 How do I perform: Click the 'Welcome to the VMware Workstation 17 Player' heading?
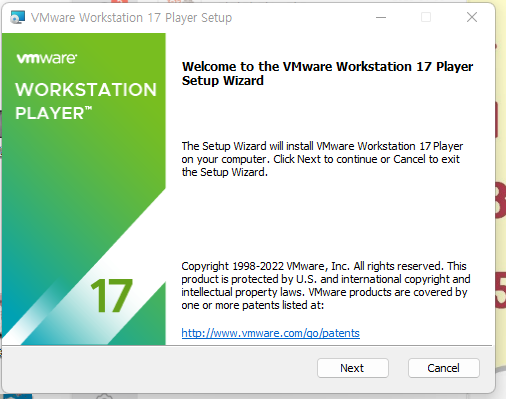327,73
